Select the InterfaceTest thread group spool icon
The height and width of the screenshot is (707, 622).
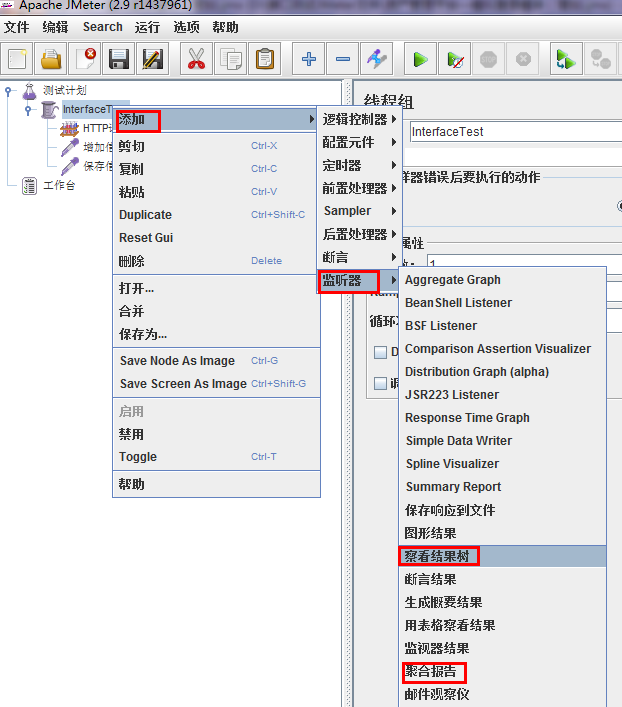click(x=49, y=110)
